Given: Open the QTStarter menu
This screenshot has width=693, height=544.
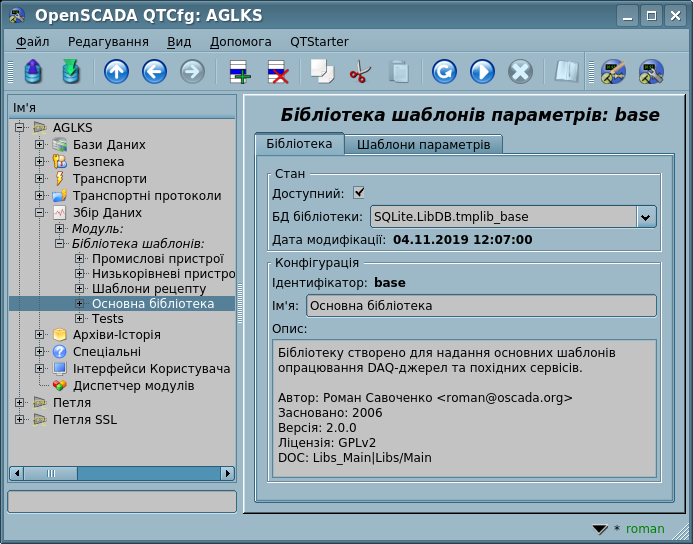Looking at the screenshot, I should pos(319,42).
